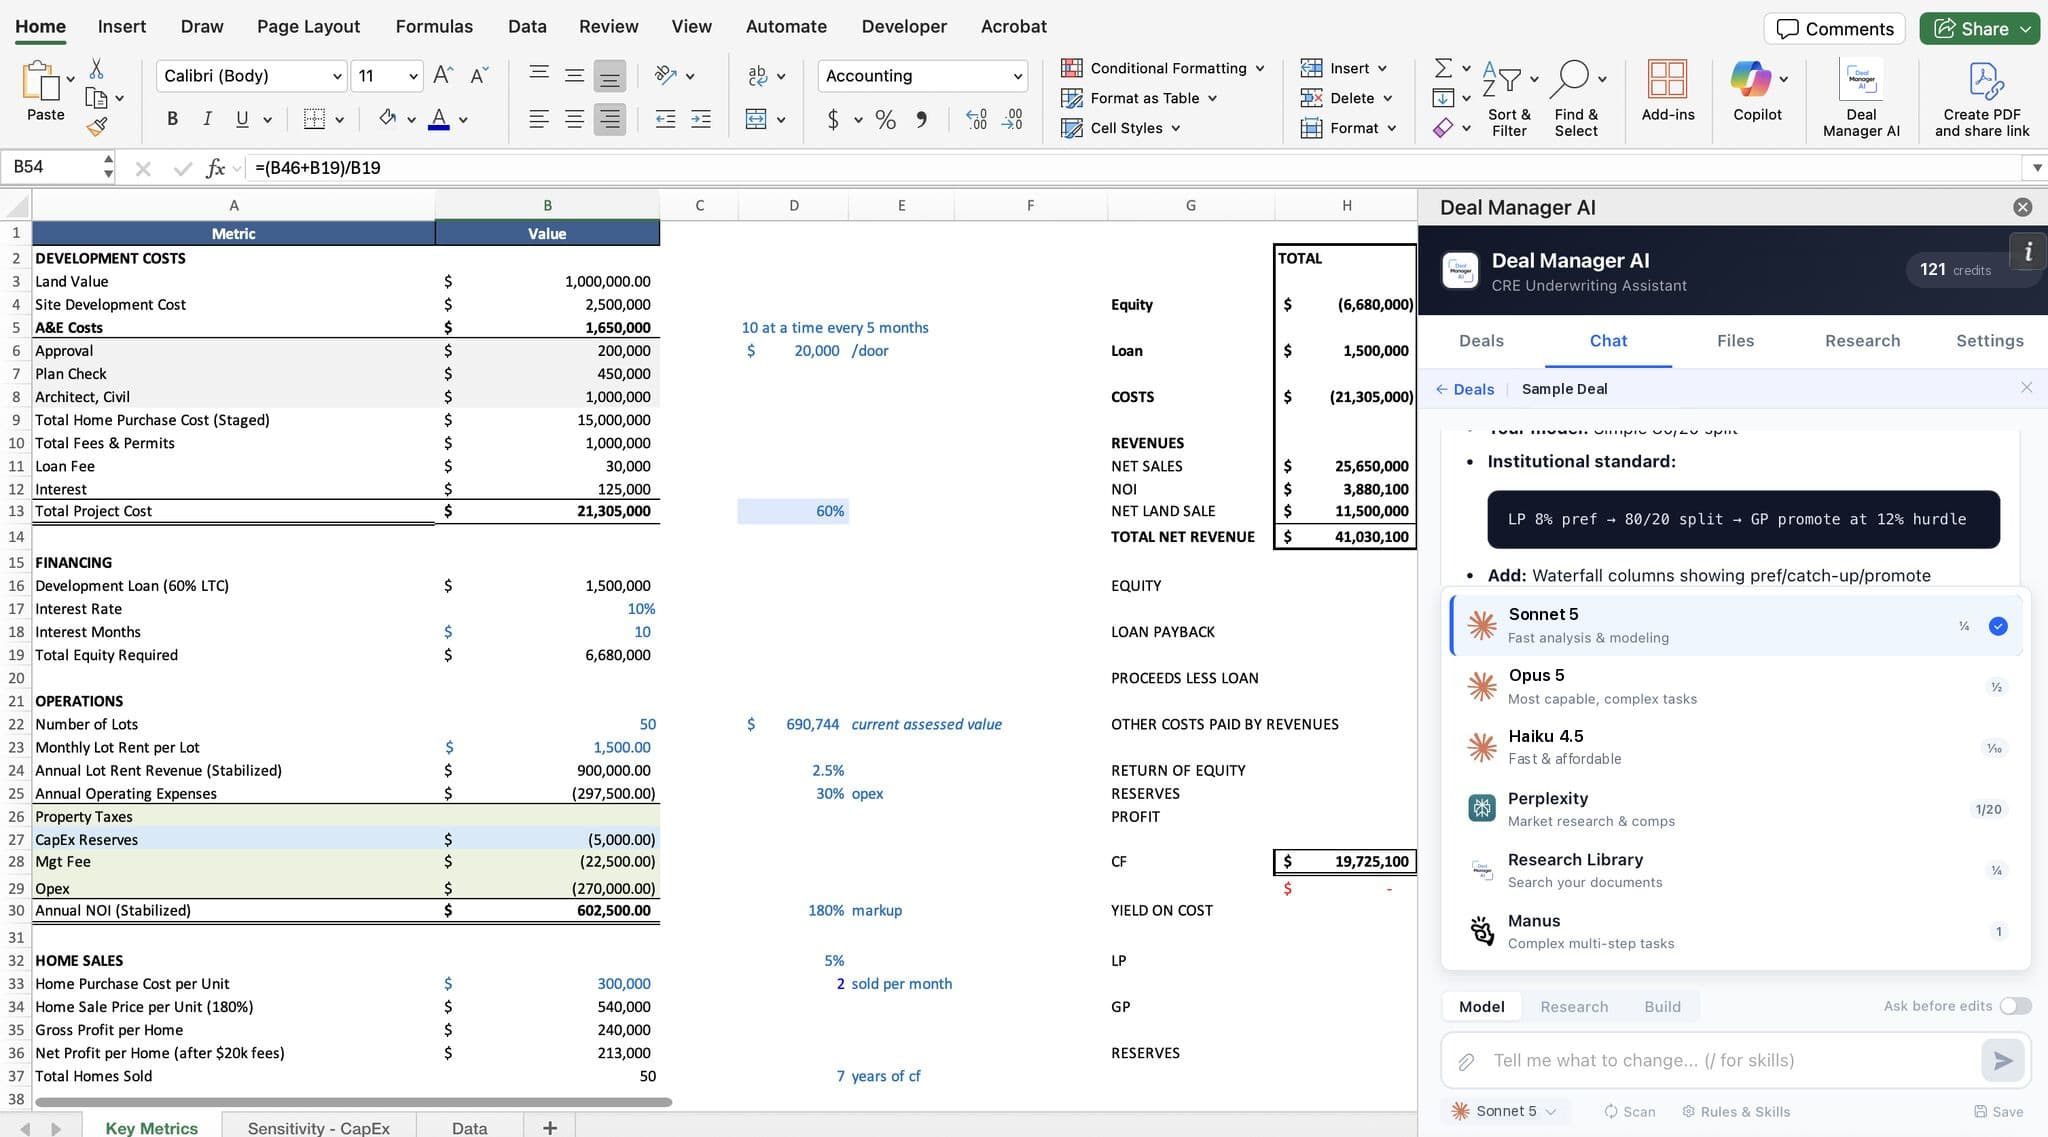Viewport: 2048px width, 1137px height.
Task: Open the Page Layout ribbon tab
Action: 308,27
